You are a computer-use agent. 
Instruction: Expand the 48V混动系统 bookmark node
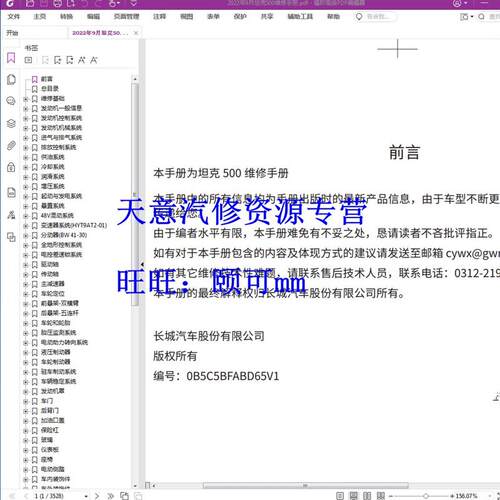click(x=26, y=216)
